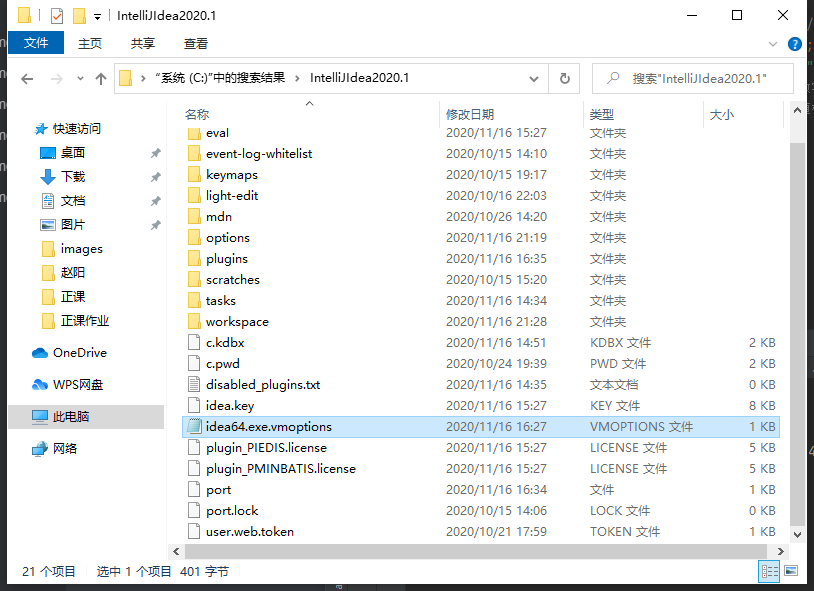
Task: Select the idea64.exe.vmoptions file icon
Action: [194, 426]
